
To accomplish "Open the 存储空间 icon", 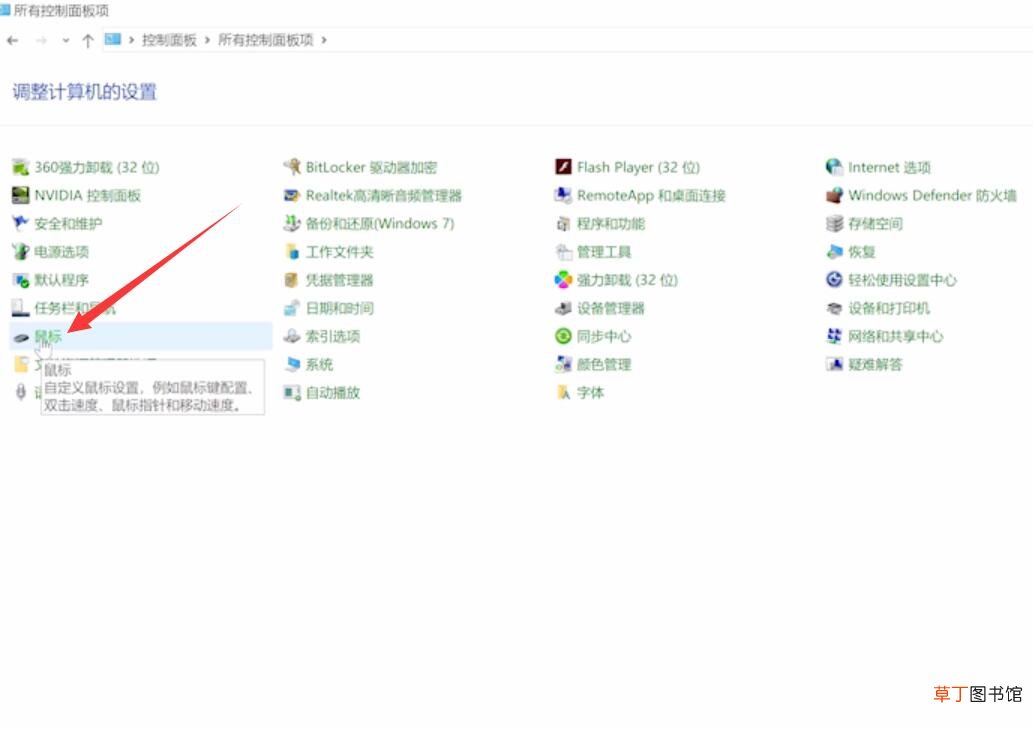I will [834, 224].
